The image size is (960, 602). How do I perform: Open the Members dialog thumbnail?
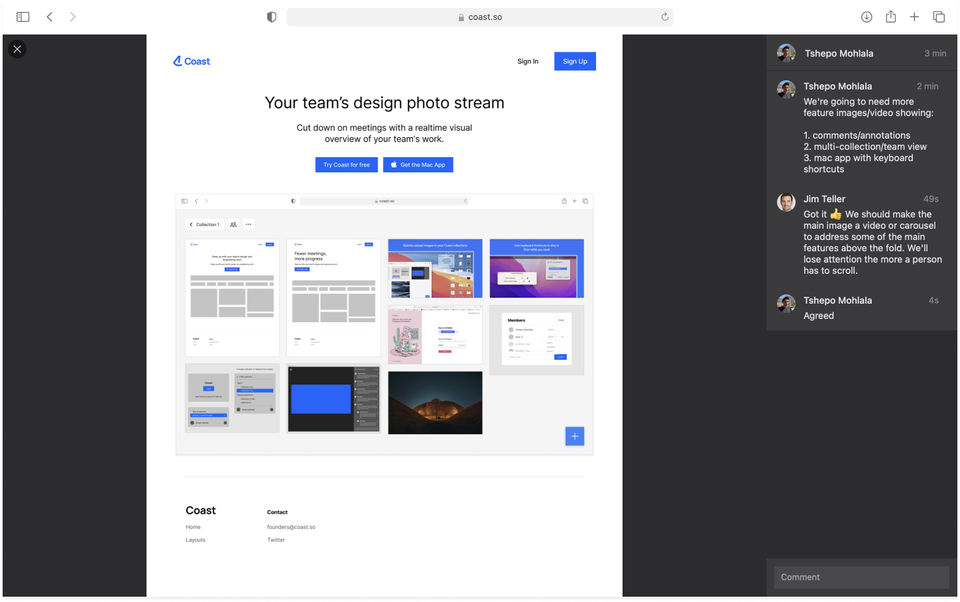point(537,340)
